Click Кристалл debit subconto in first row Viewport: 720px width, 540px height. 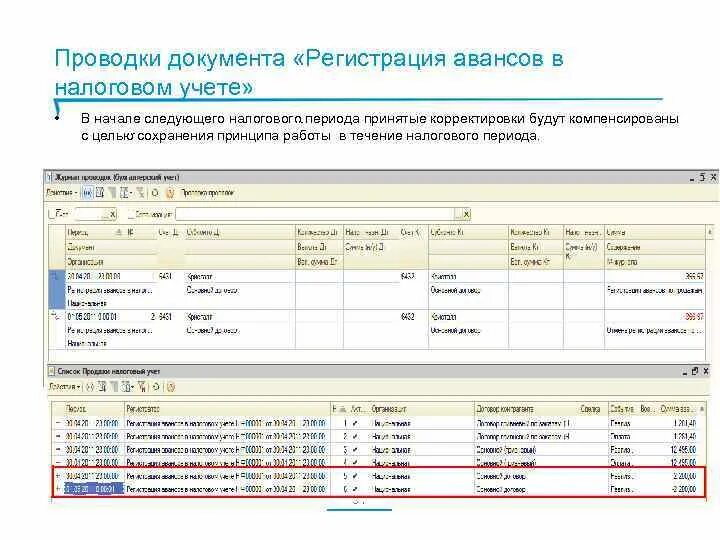(200, 276)
